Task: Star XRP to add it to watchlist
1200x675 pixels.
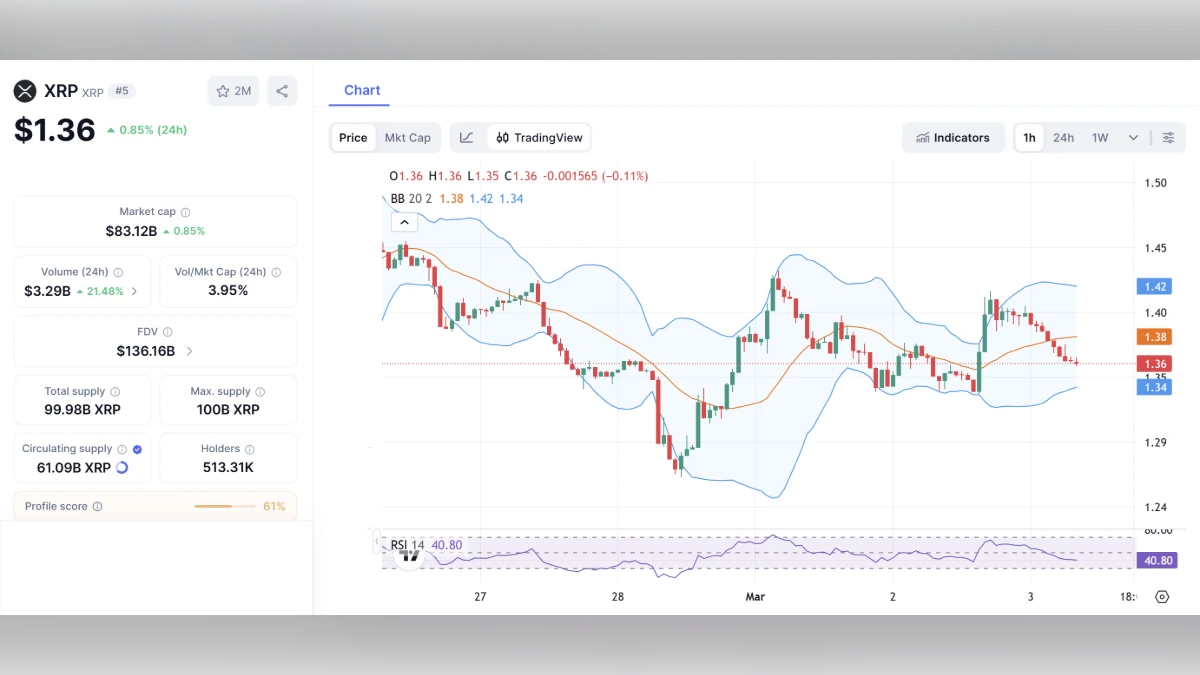Action: [221, 90]
